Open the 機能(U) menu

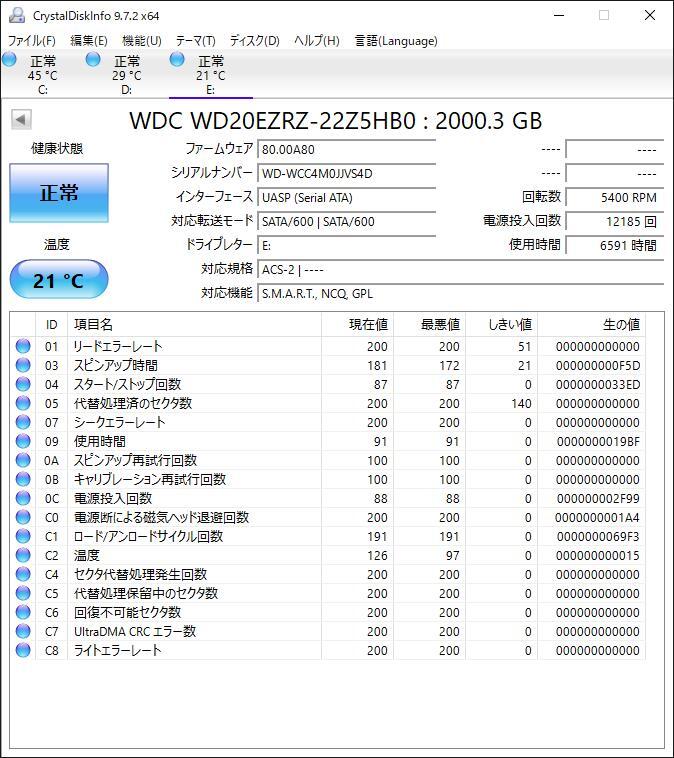[142, 41]
